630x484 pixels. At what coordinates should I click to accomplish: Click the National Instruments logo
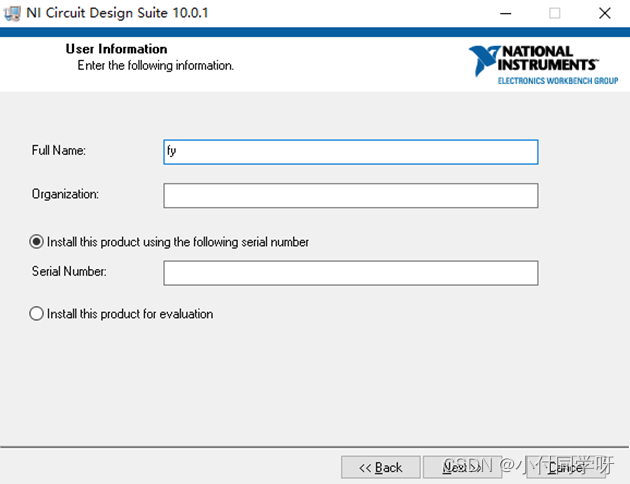point(543,65)
